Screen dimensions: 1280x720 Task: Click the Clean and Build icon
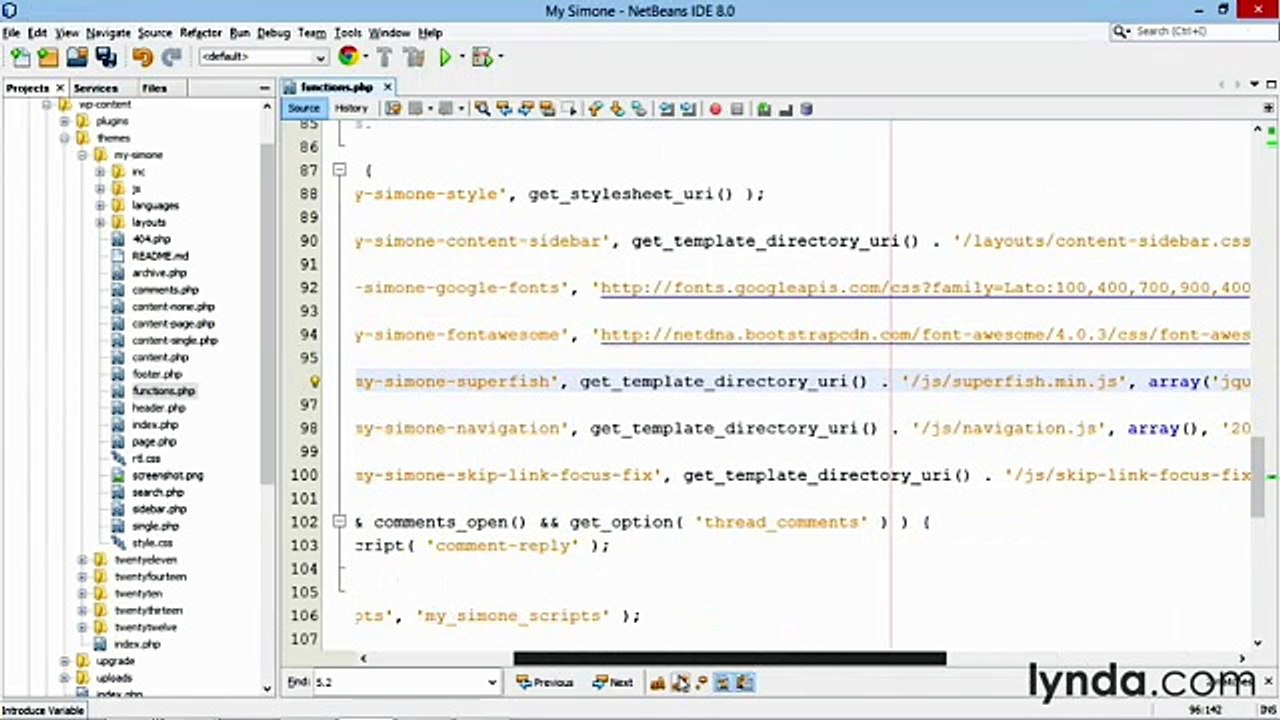pos(412,57)
